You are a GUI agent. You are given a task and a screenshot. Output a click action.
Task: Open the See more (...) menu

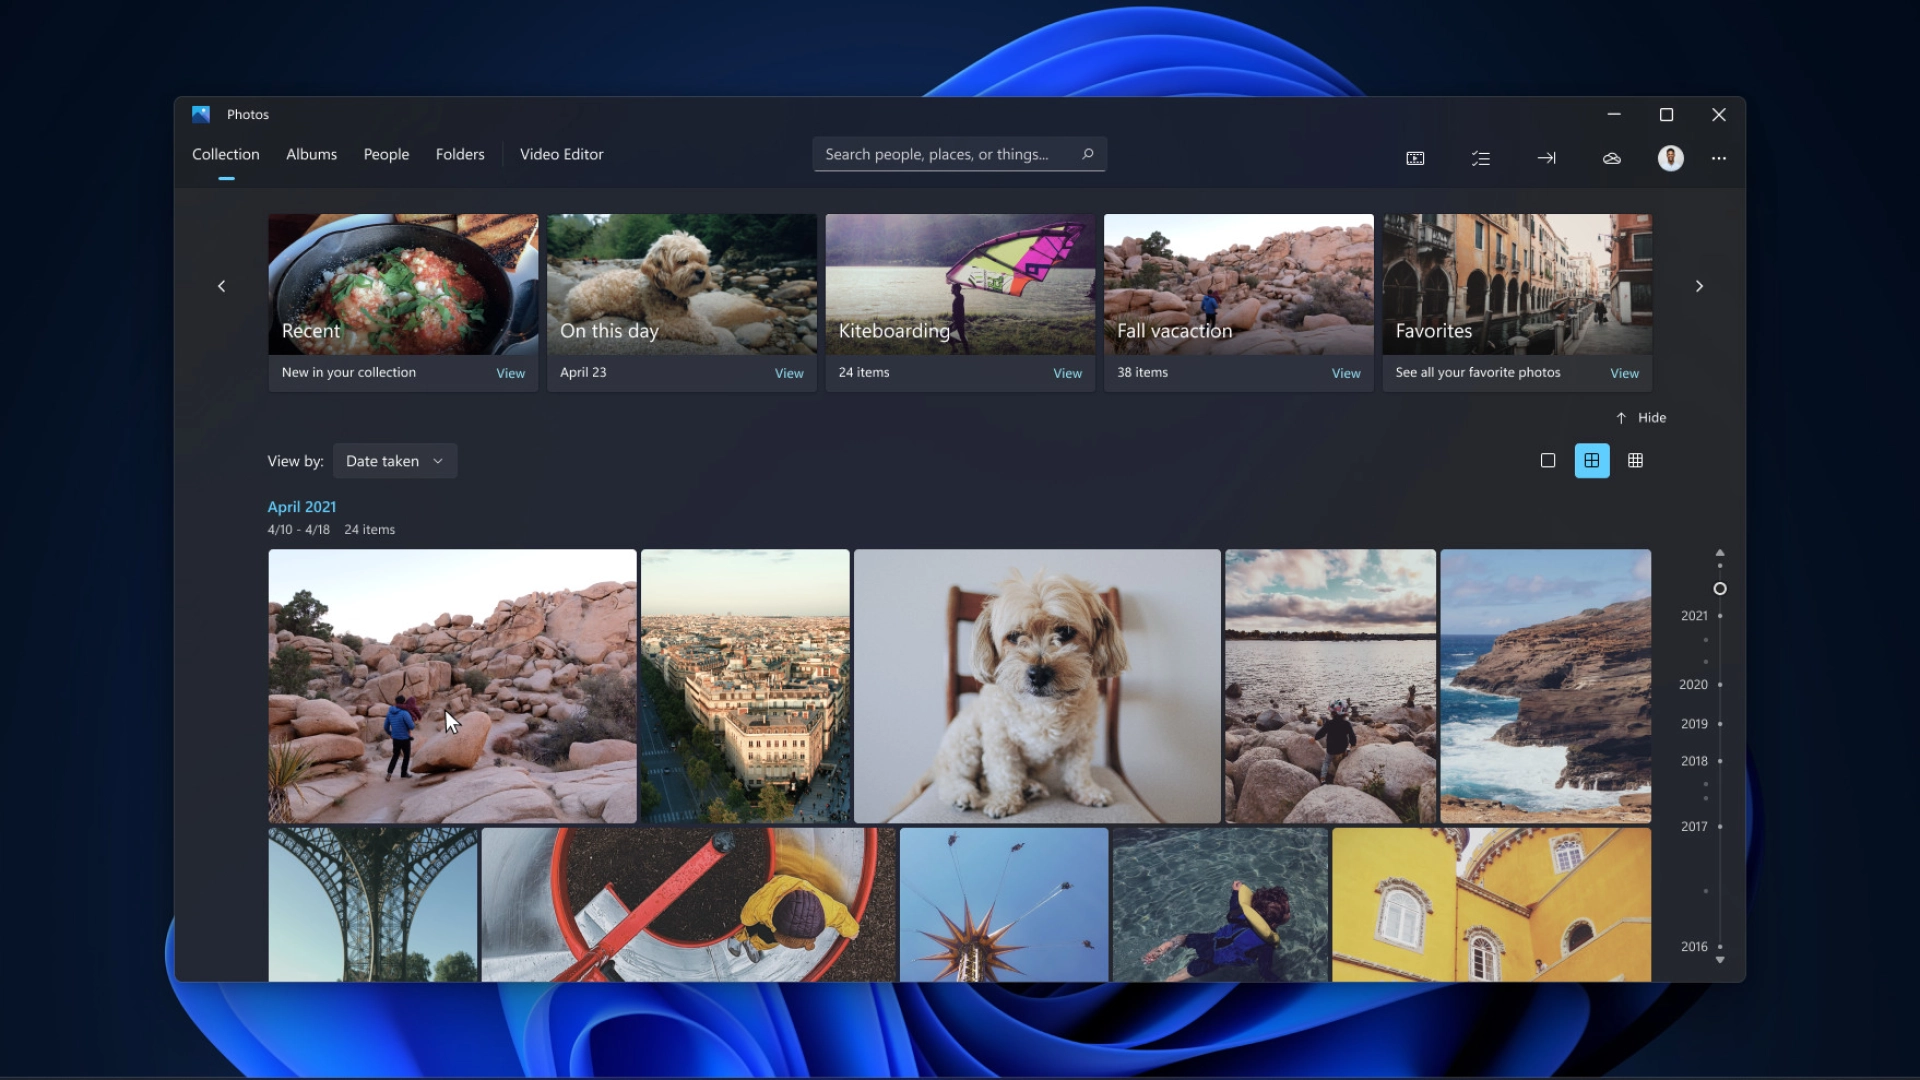pyautogui.click(x=1719, y=158)
